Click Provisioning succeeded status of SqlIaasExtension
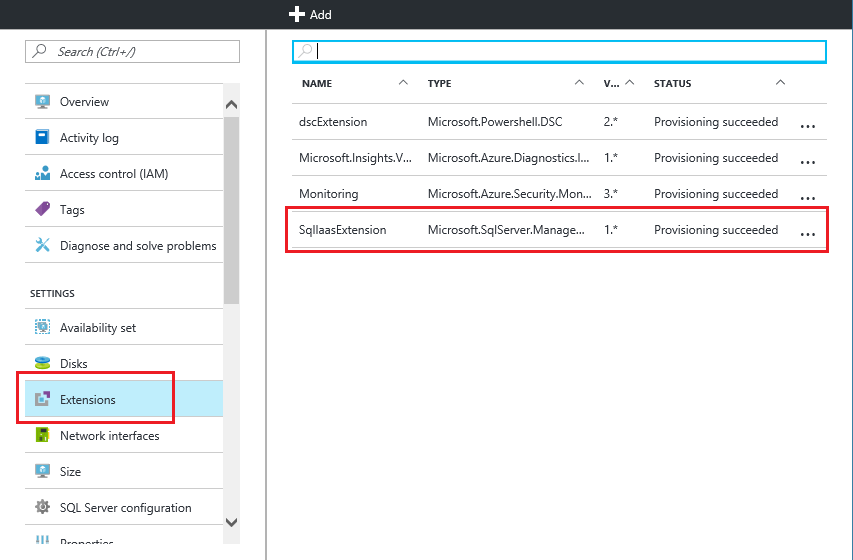The height and width of the screenshot is (560, 853). coord(716,230)
